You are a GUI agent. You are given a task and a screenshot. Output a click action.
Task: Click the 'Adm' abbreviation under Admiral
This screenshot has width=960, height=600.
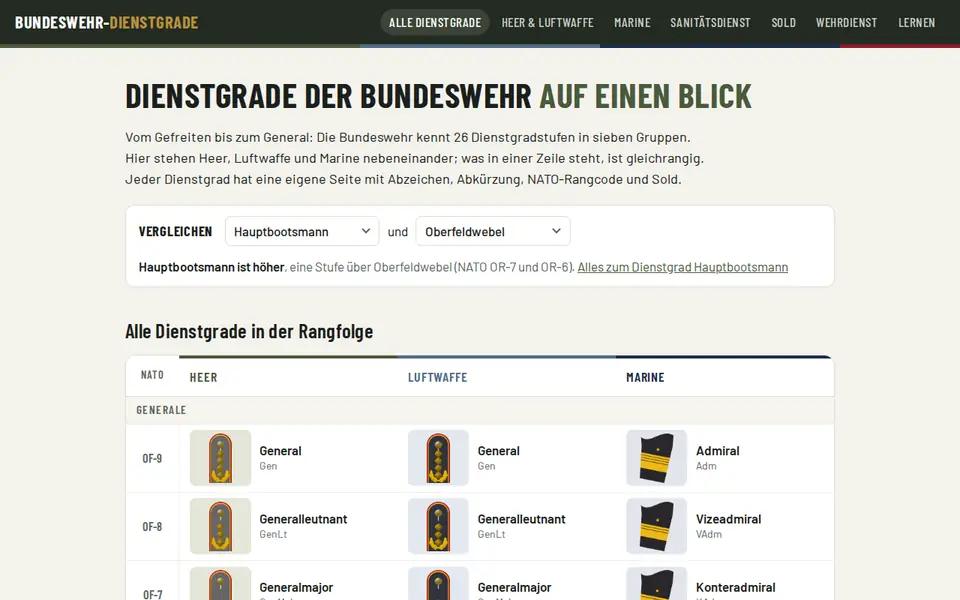(706, 466)
